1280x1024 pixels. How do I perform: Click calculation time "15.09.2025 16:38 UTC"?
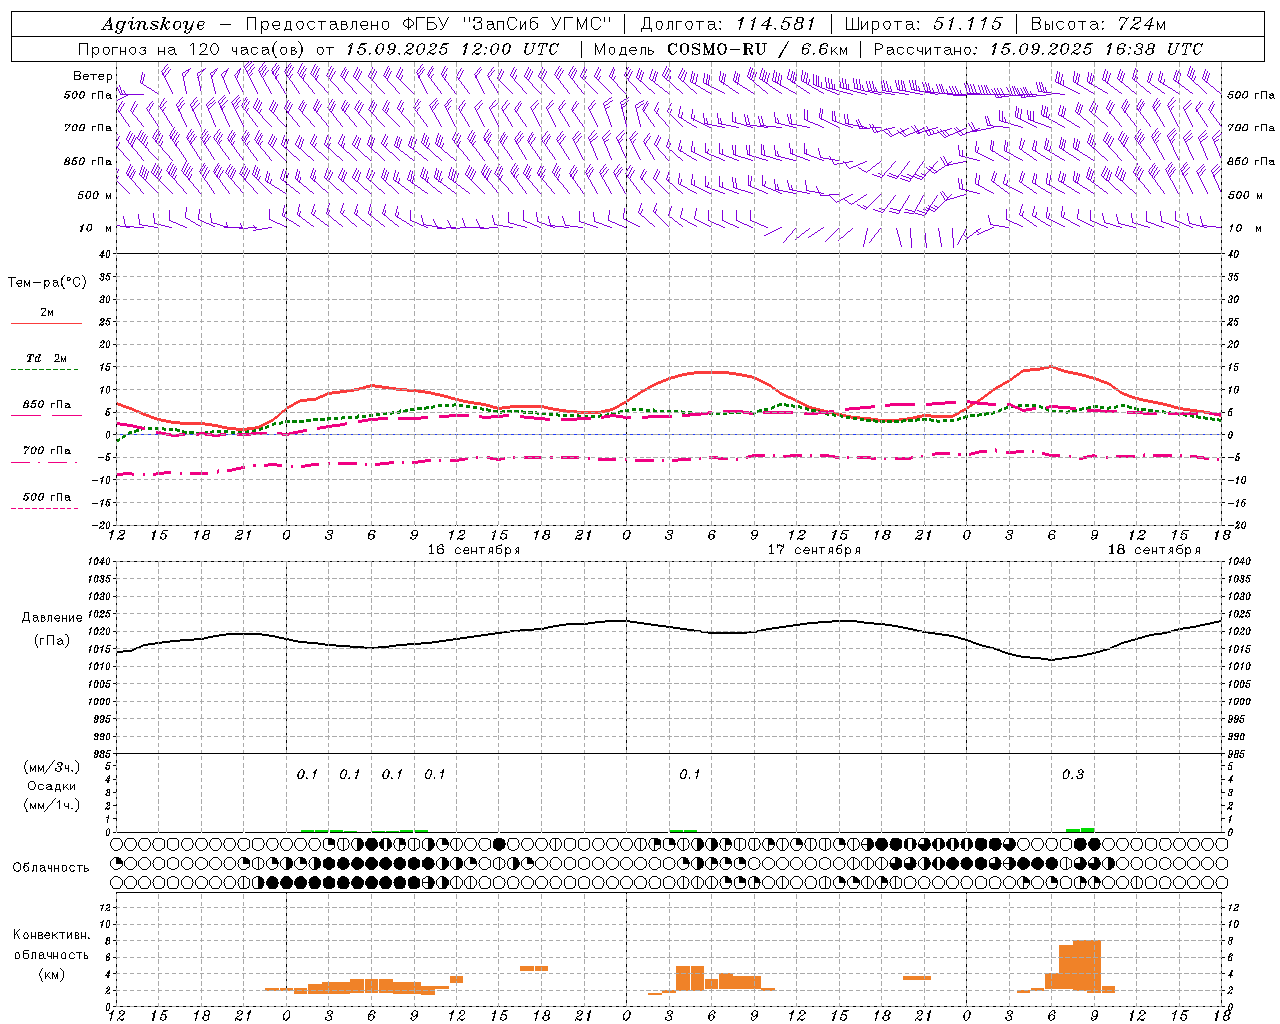1096,49
